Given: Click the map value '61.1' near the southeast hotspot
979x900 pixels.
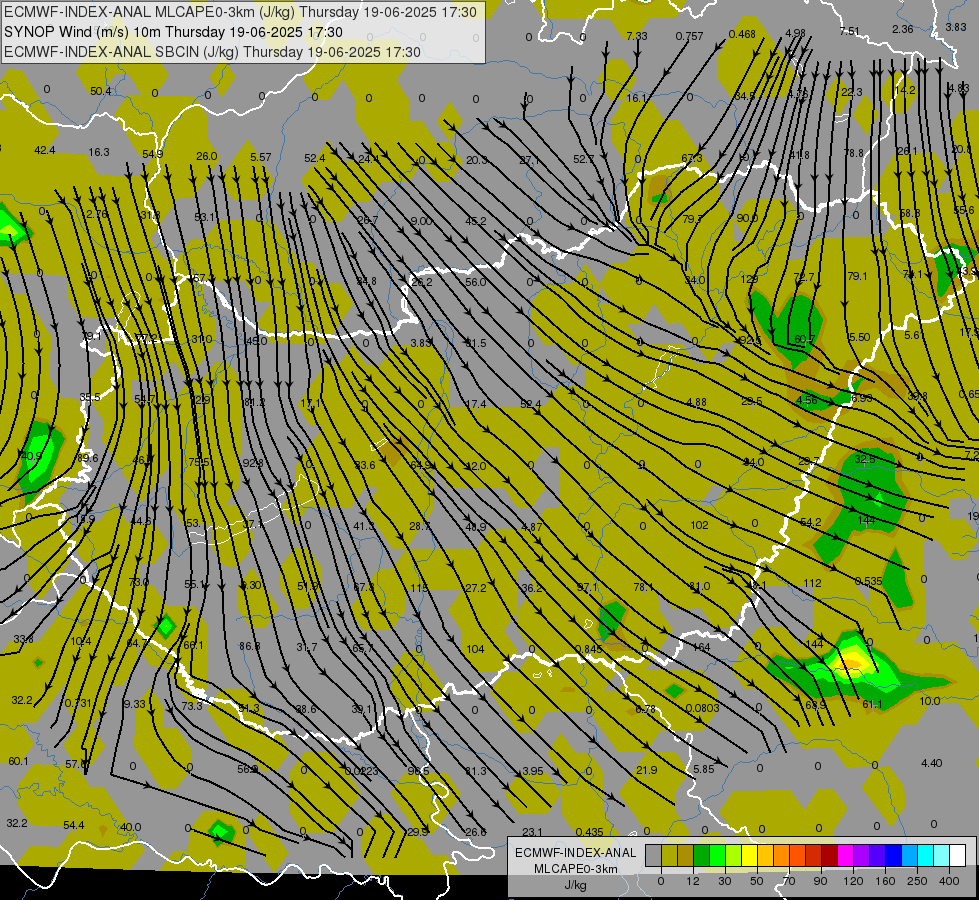Looking at the screenshot, I should (x=872, y=704).
